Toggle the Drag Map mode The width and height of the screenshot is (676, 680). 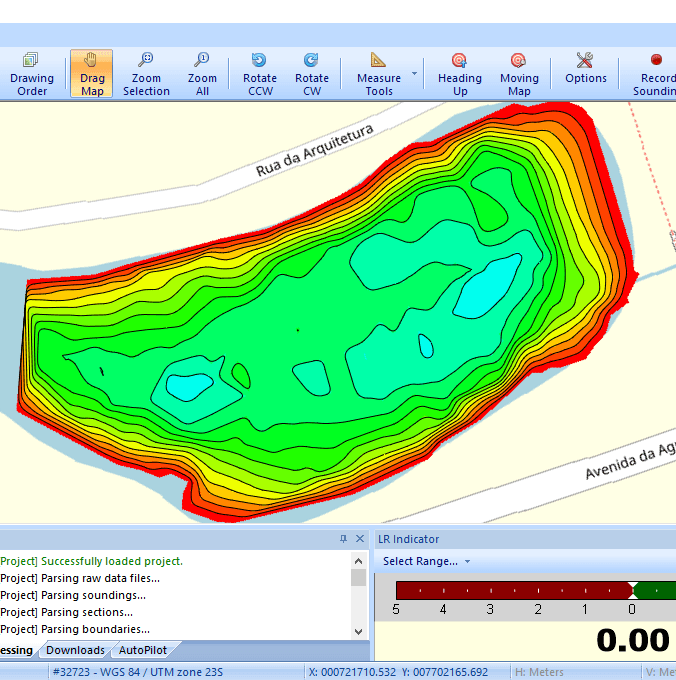pos(92,74)
